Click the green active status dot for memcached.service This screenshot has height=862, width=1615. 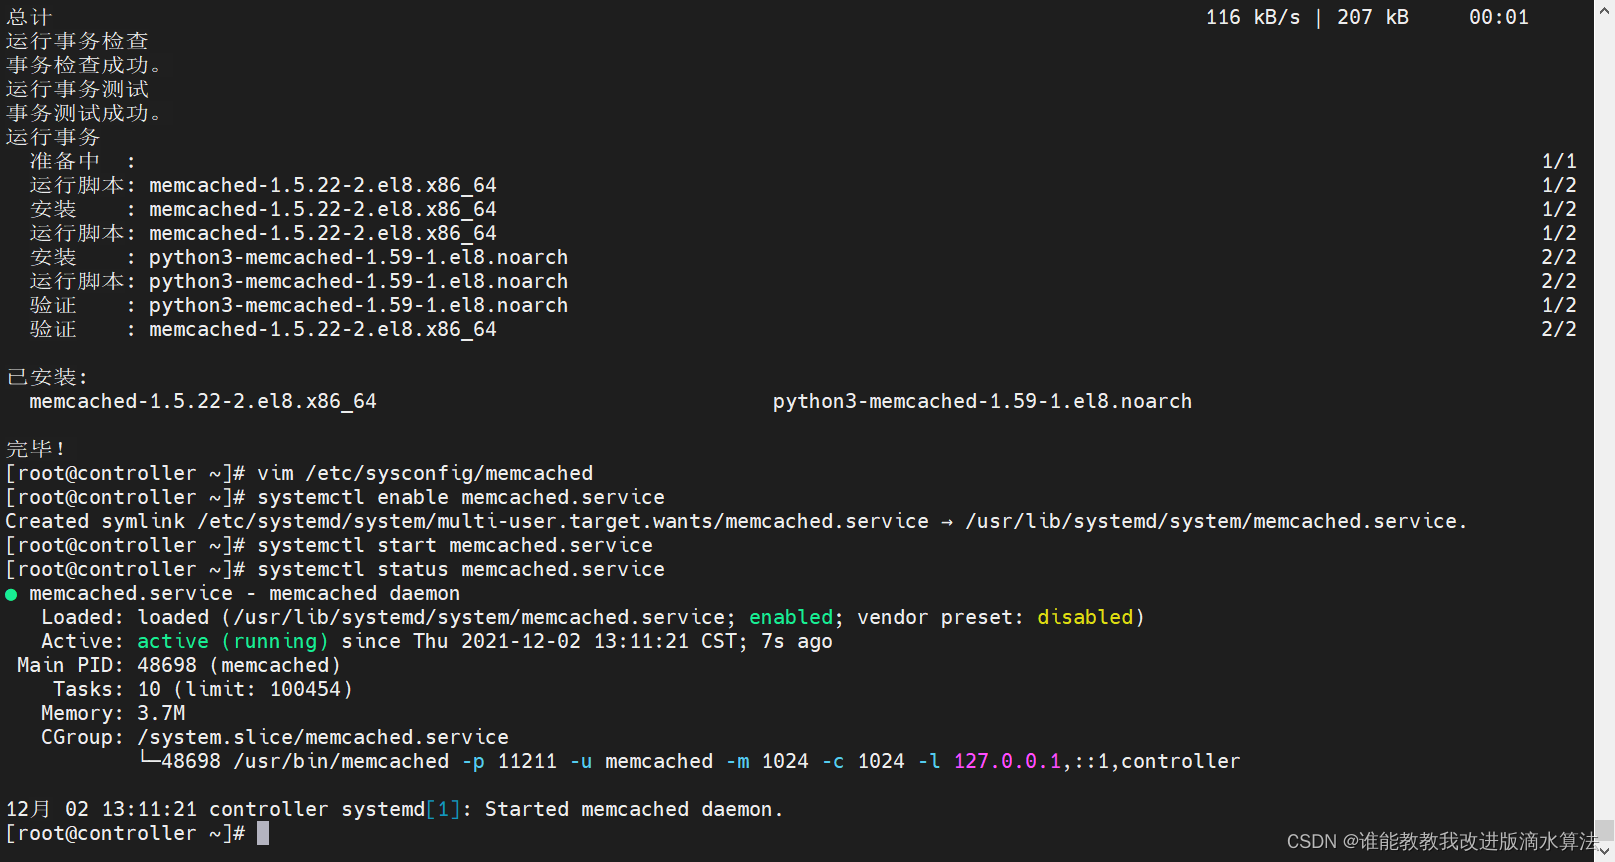click(11, 595)
